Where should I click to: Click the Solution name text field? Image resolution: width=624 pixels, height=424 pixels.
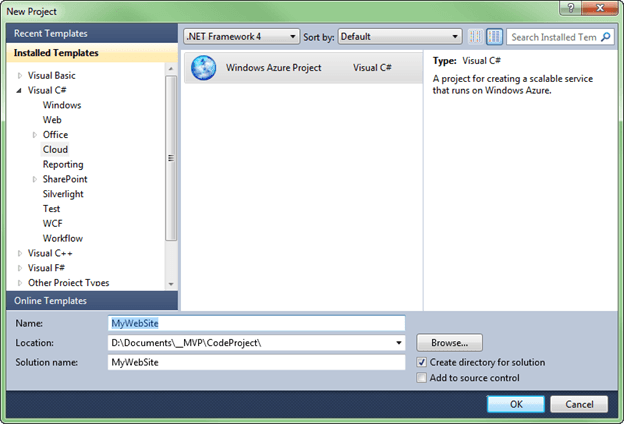255,362
